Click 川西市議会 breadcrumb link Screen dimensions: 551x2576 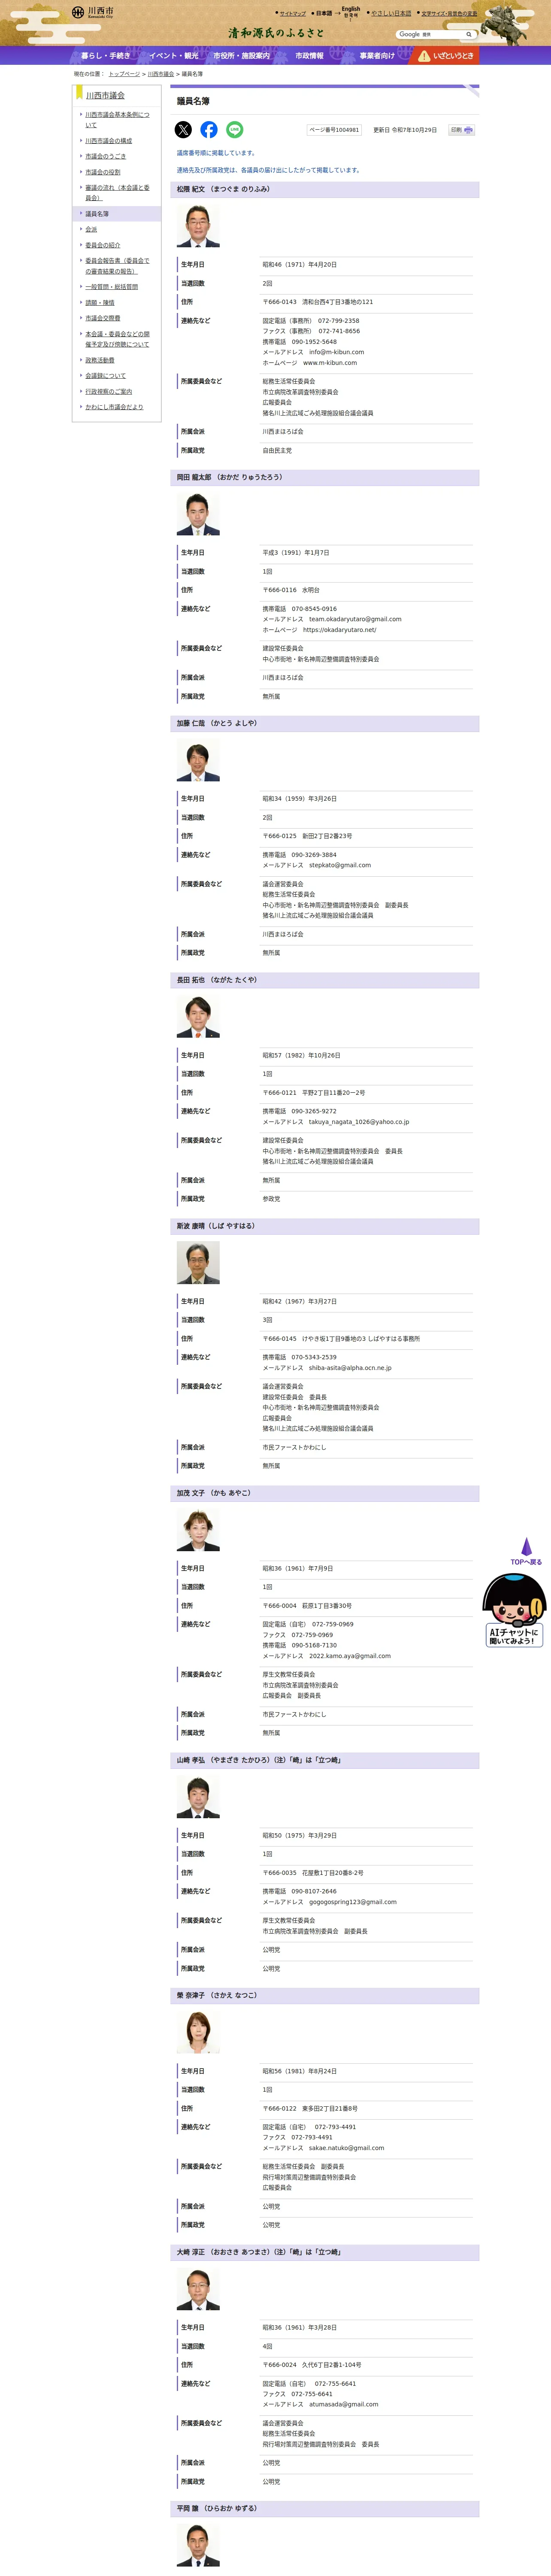pos(161,74)
